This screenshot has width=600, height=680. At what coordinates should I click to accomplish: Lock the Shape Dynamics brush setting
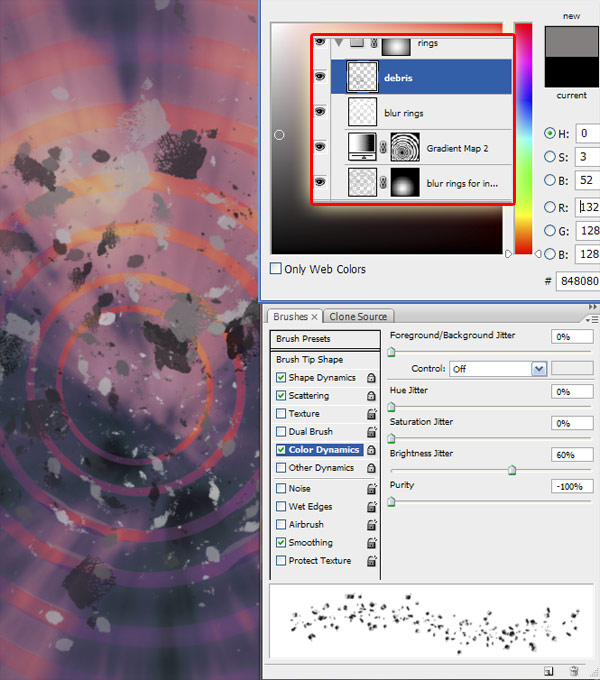(371, 378)
